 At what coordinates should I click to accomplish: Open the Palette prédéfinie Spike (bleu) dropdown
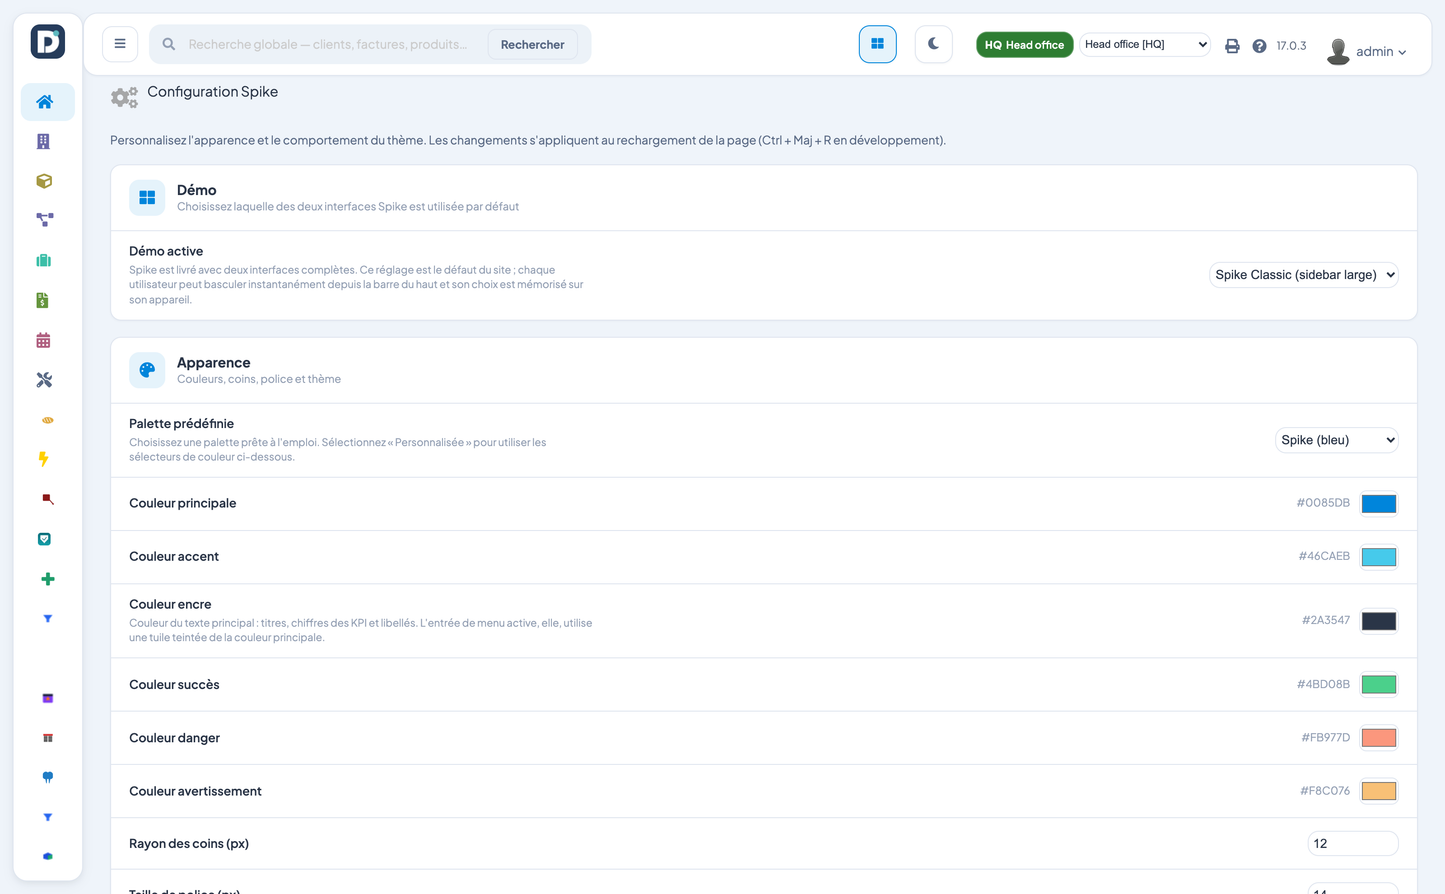pos(1336,440)
